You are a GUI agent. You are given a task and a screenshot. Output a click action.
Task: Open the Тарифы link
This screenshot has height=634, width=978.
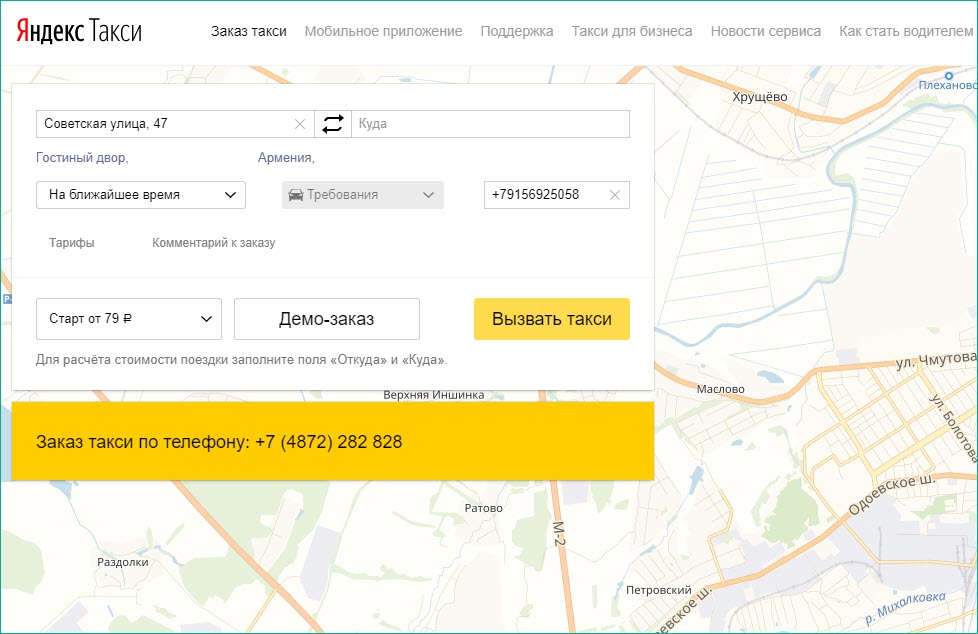[72, 243]
